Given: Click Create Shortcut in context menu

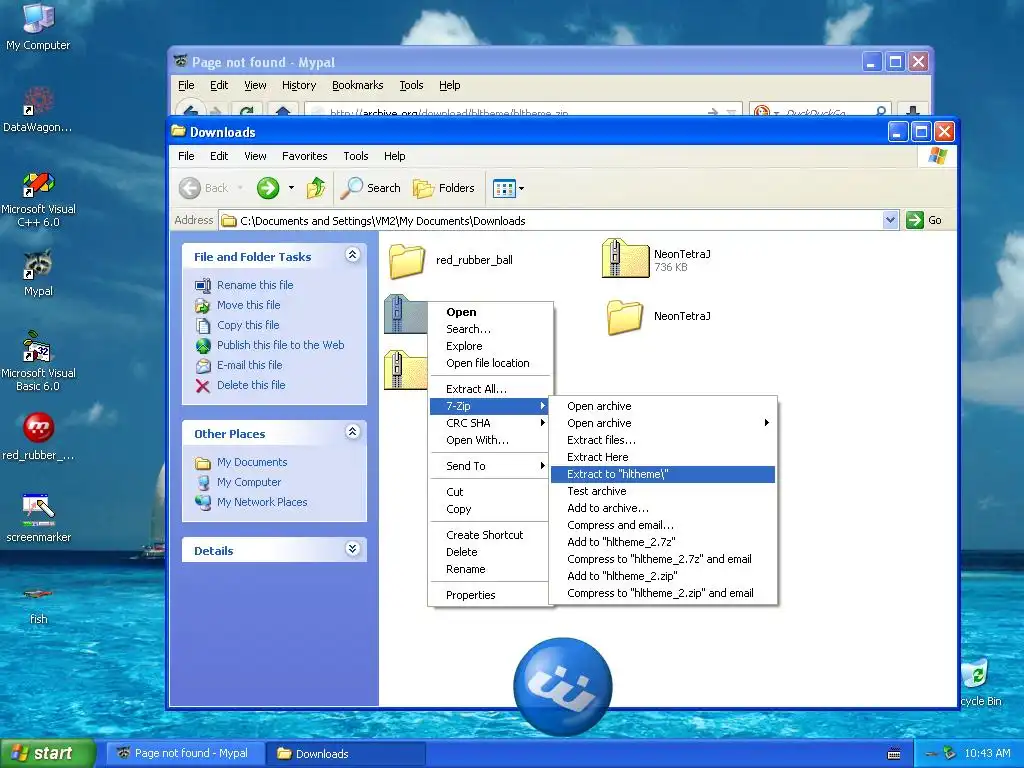Looking at the screenshot, I should tap(490, 535).
